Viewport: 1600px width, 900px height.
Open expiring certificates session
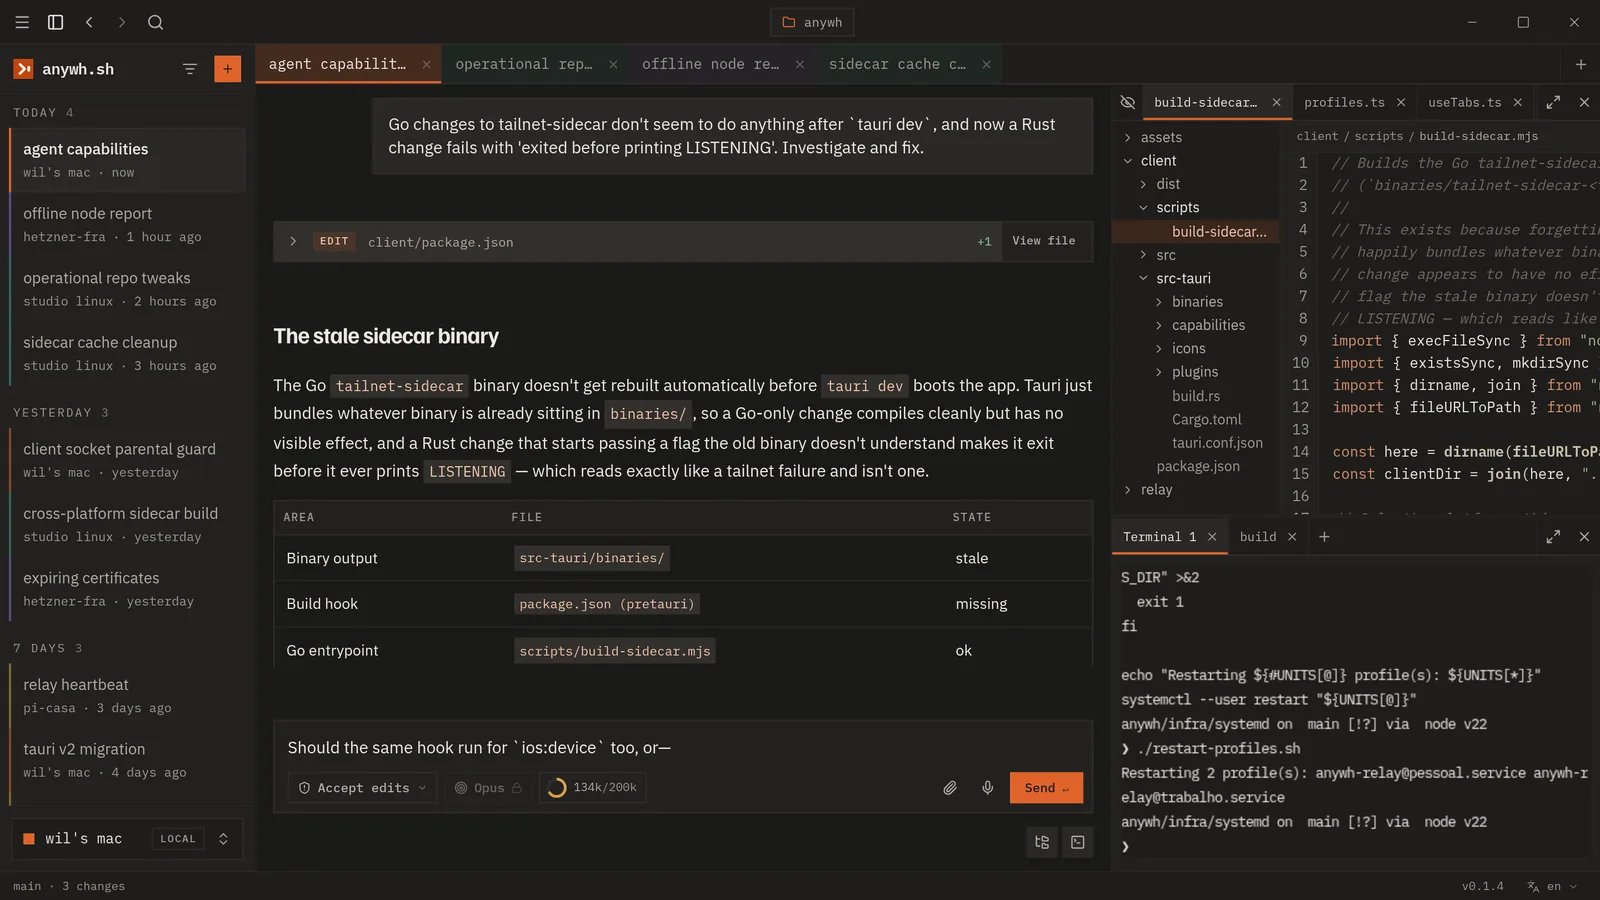point(127,589)
